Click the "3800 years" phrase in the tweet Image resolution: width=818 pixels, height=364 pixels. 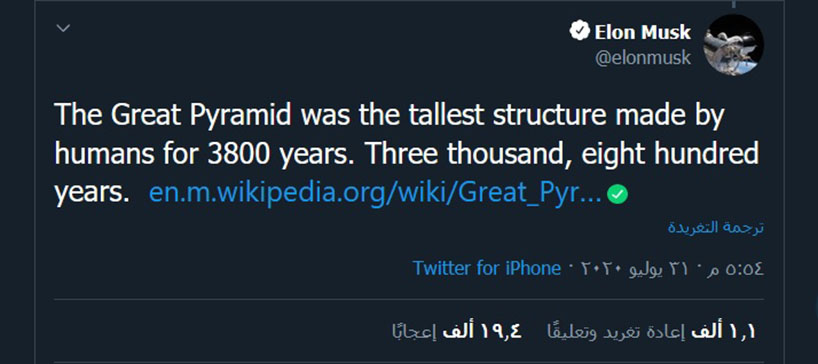coord(282,155)
